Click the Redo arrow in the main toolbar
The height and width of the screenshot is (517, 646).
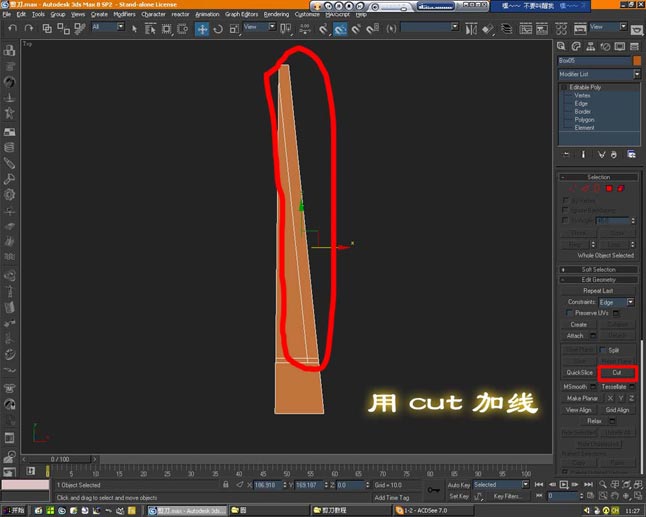click(x=29, y=28)
